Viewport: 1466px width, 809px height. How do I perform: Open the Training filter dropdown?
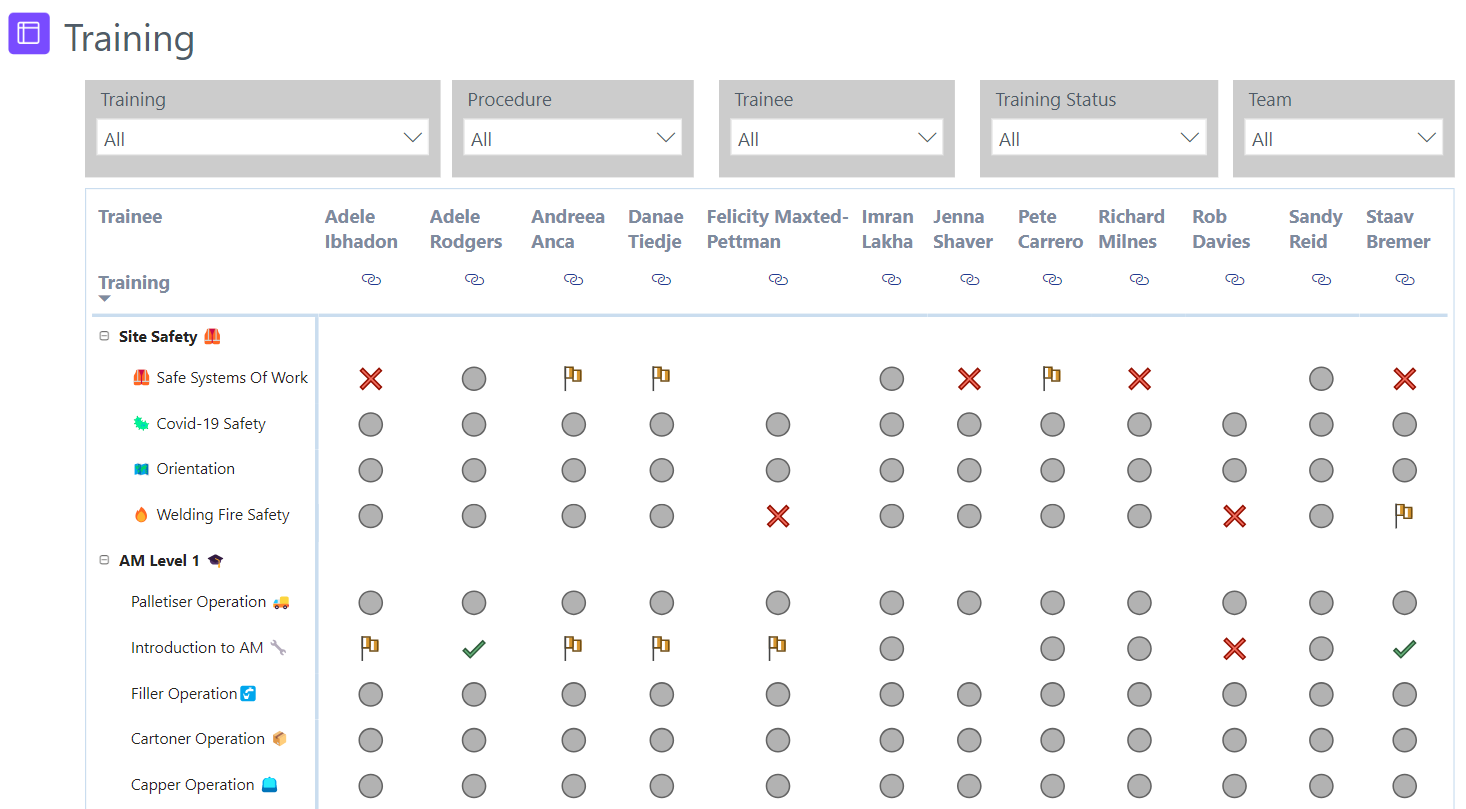point(262,138)
